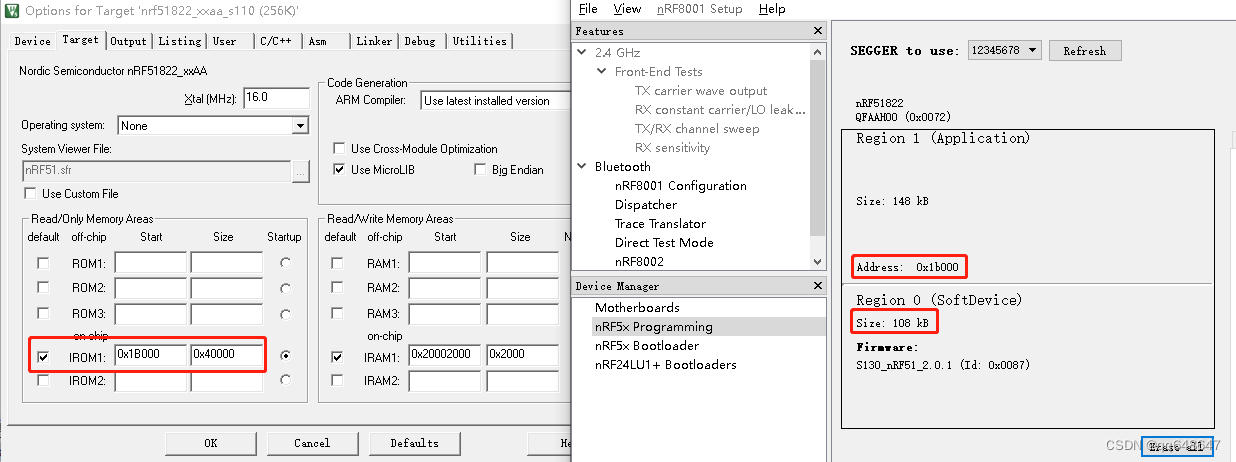Image resolution: width=1236 pixels, height=462 pixels.
Task: Click the Refresh button next to SEGGER
Action: (1085, 51)
